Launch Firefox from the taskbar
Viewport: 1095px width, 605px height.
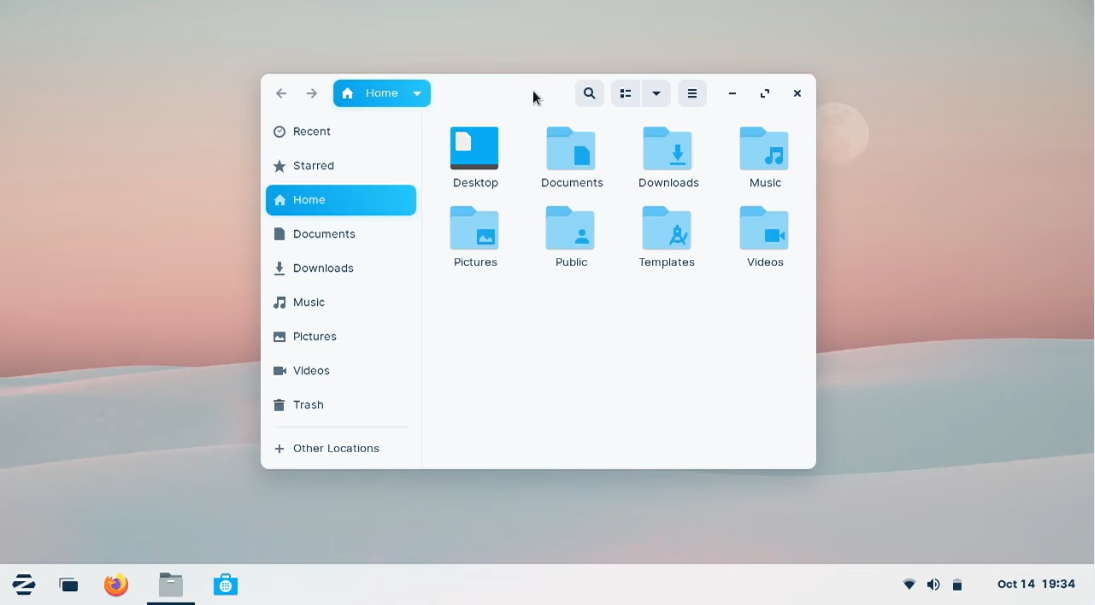click(x=117, y=585)
